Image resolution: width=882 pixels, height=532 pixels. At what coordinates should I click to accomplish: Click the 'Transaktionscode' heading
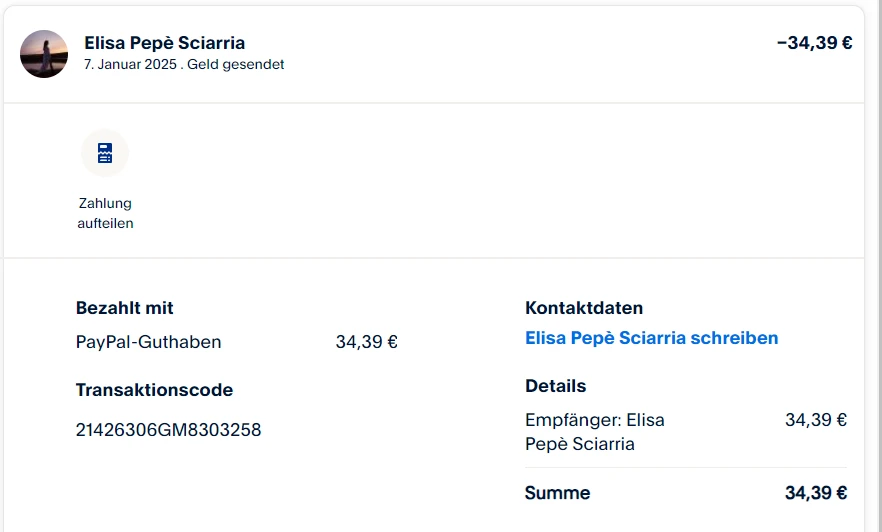click(x=154, y=390)
